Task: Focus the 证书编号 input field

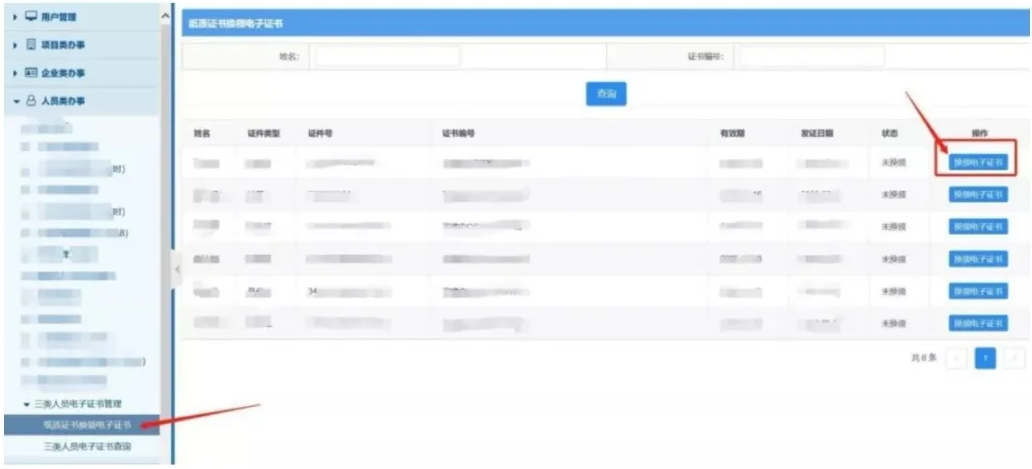Action: [x=810, y=57]
